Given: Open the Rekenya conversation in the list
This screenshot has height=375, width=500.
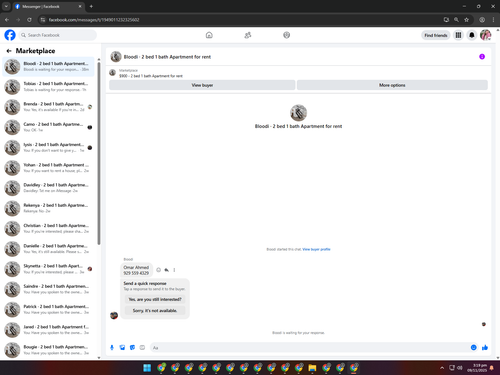Looking at the screenshot, I should pyautogui.click(x=49, y=208).
